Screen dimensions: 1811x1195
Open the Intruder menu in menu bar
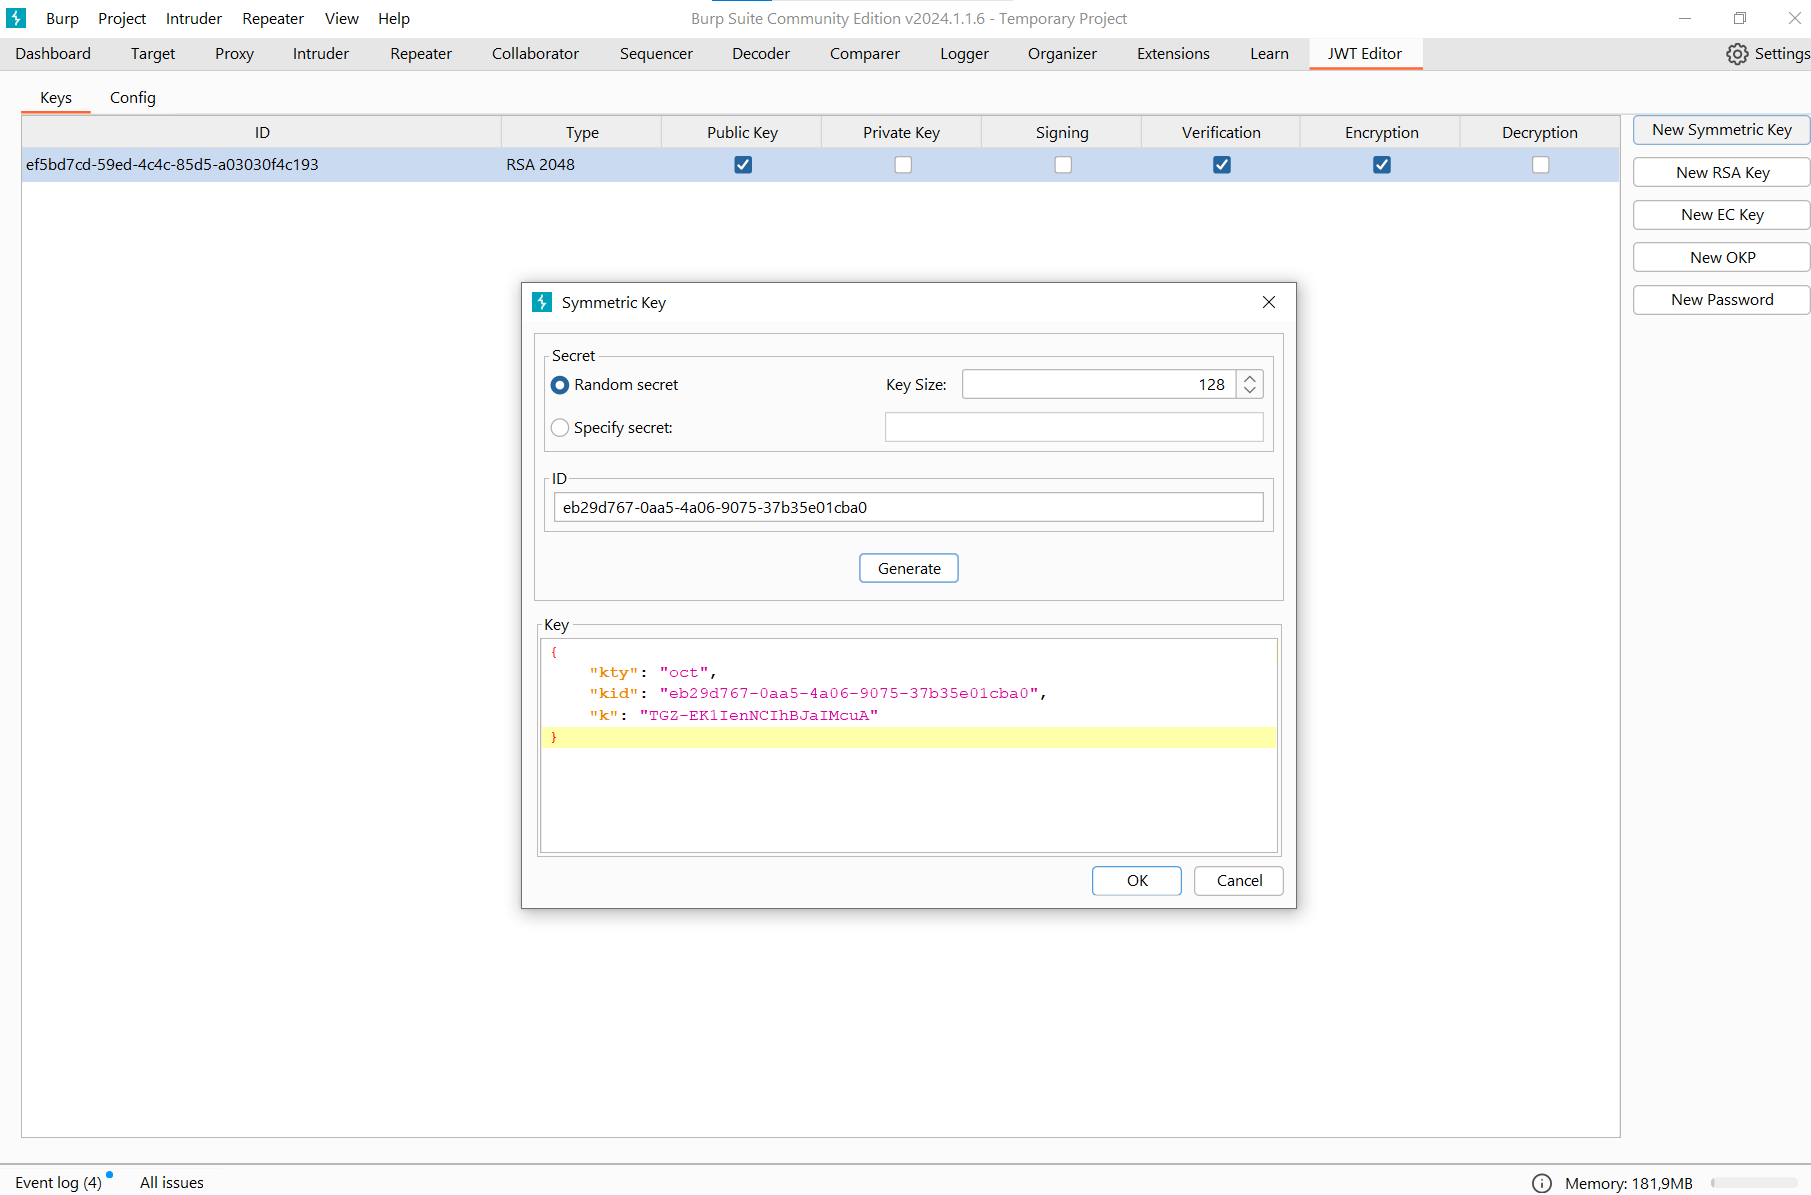point(194,19)
